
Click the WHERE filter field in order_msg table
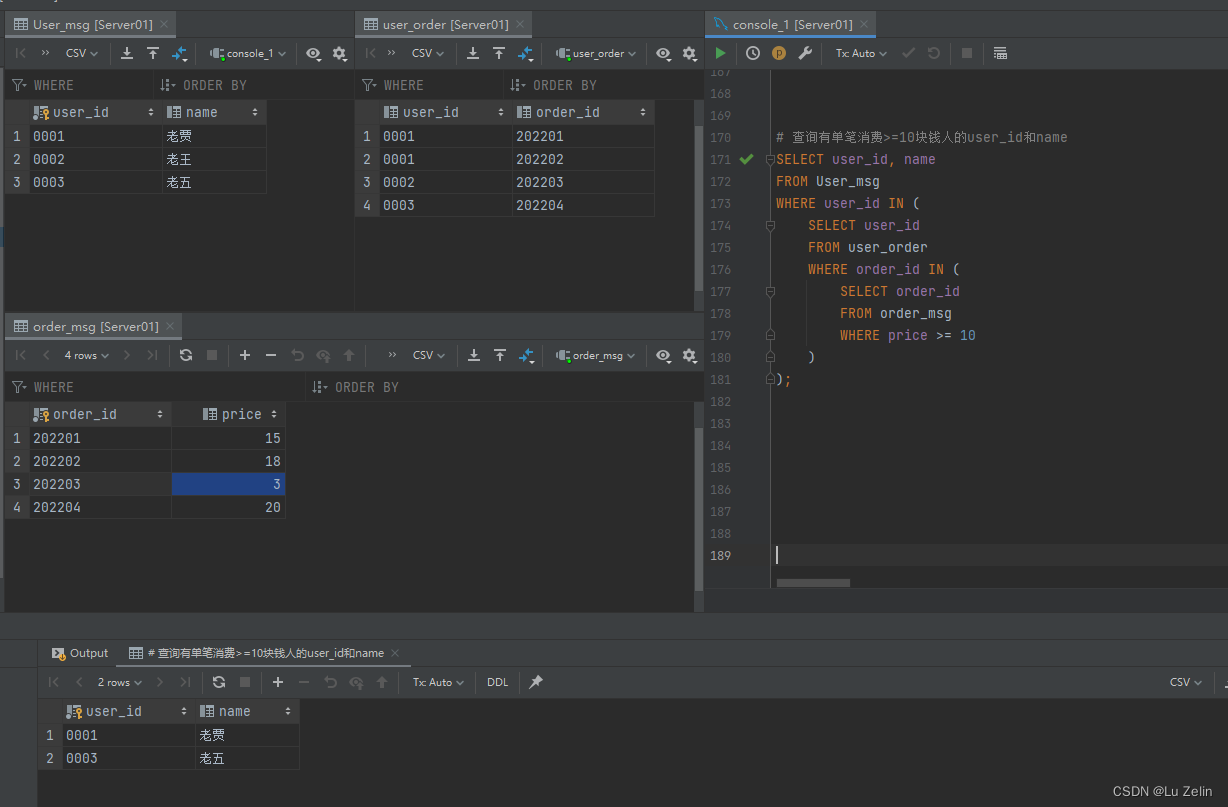(x=155, y=387)
